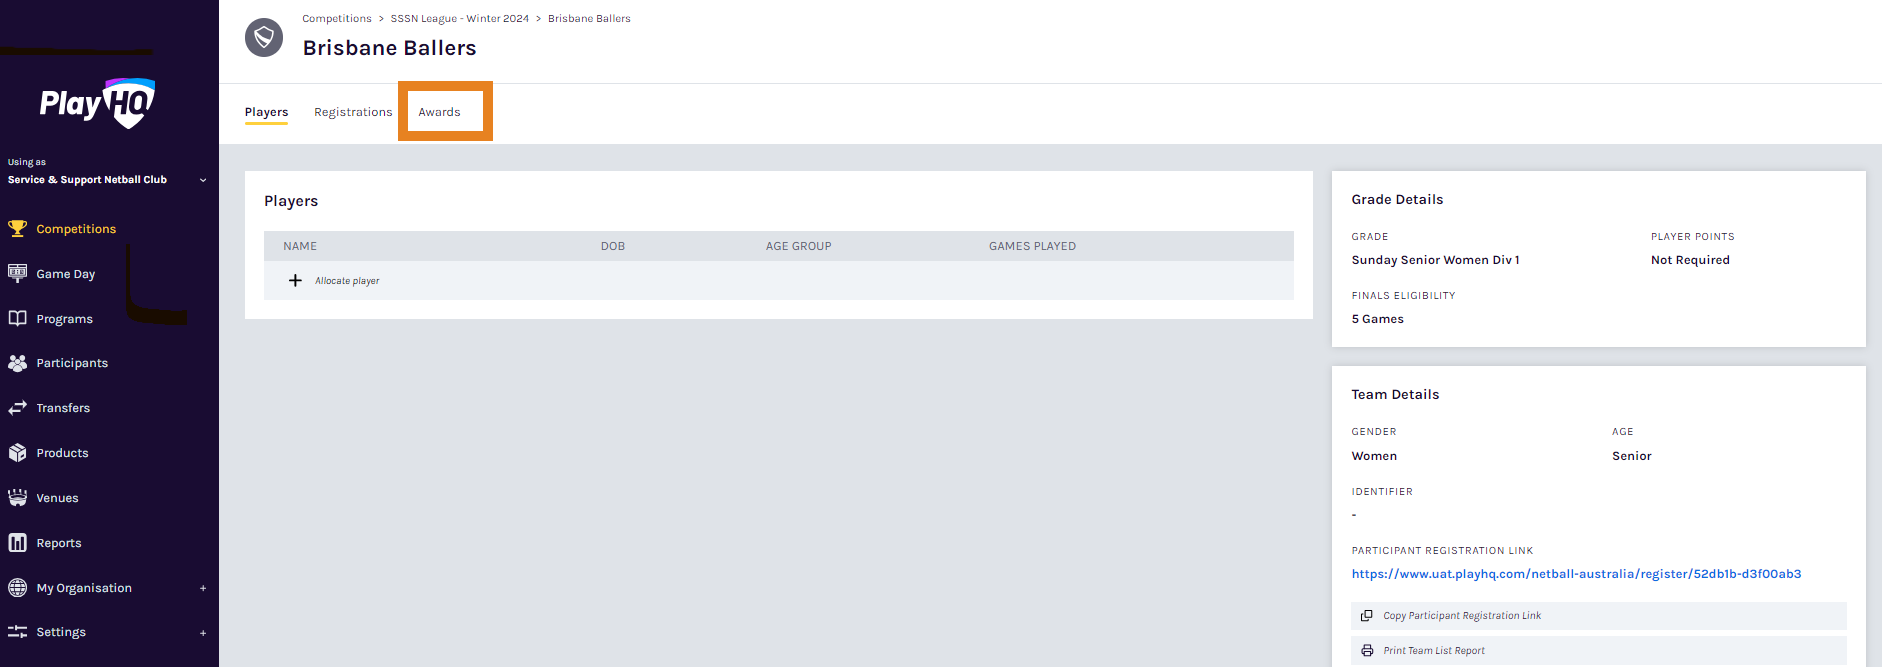The image size is (1882, 667).
Task: Click Allocate player
Action: (x=347, y=281)
